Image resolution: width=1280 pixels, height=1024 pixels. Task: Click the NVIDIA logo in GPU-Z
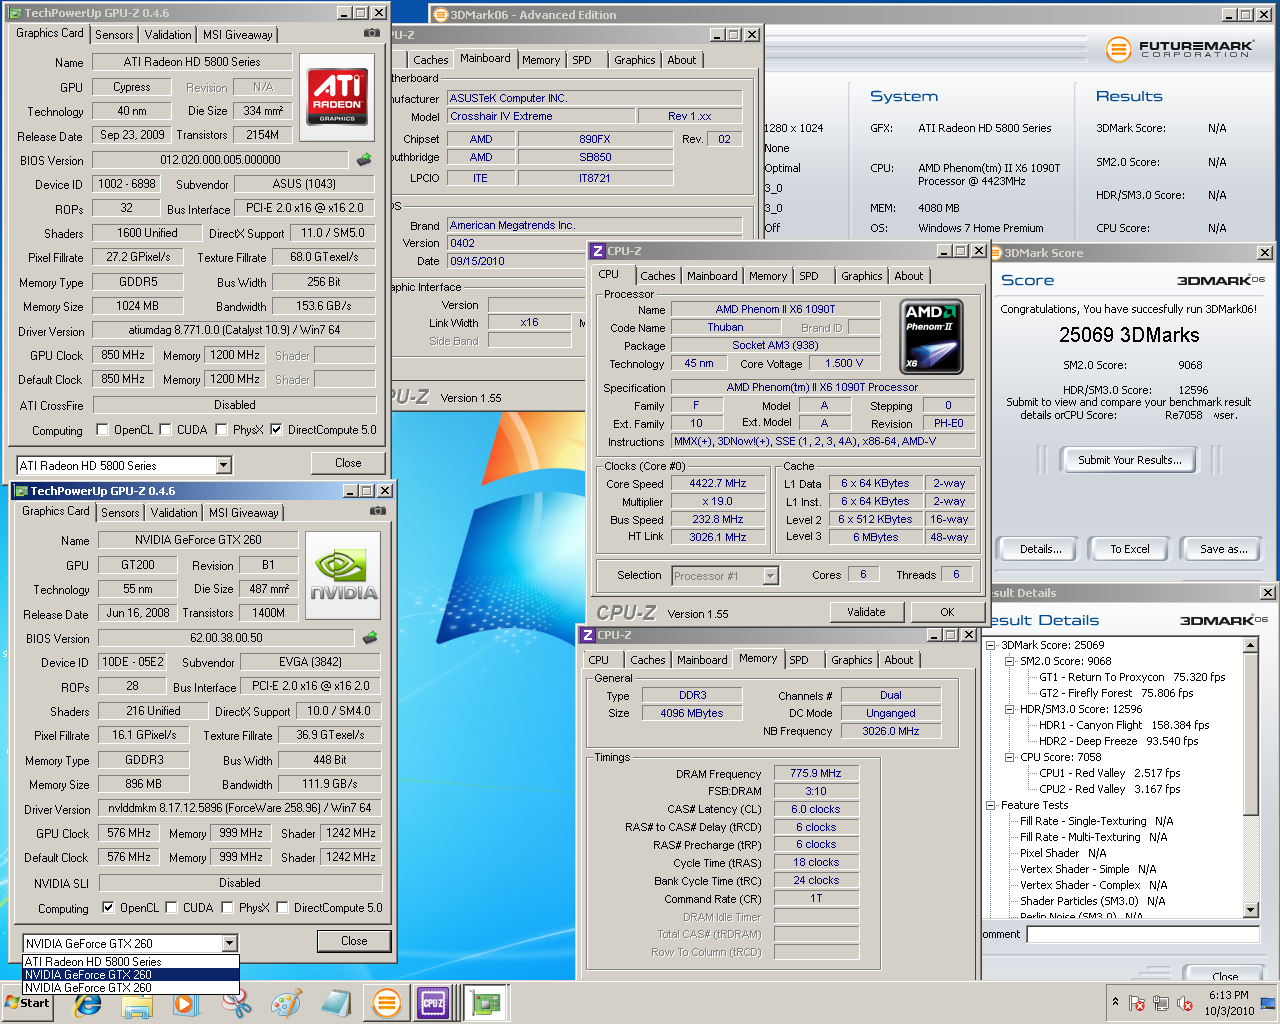coord(343,575)
